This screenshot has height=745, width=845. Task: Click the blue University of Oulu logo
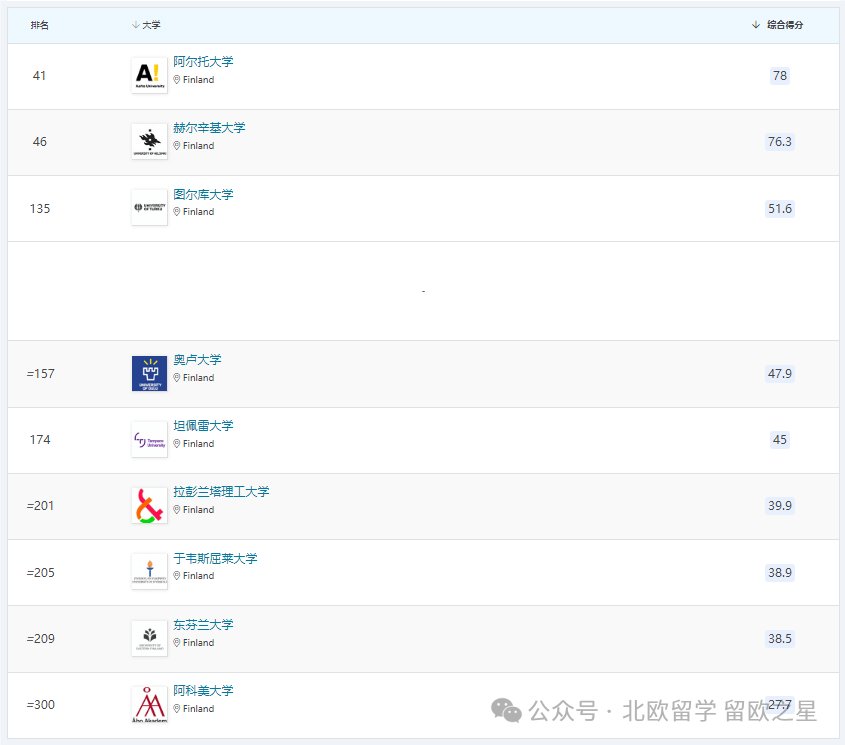coord(149,374)
